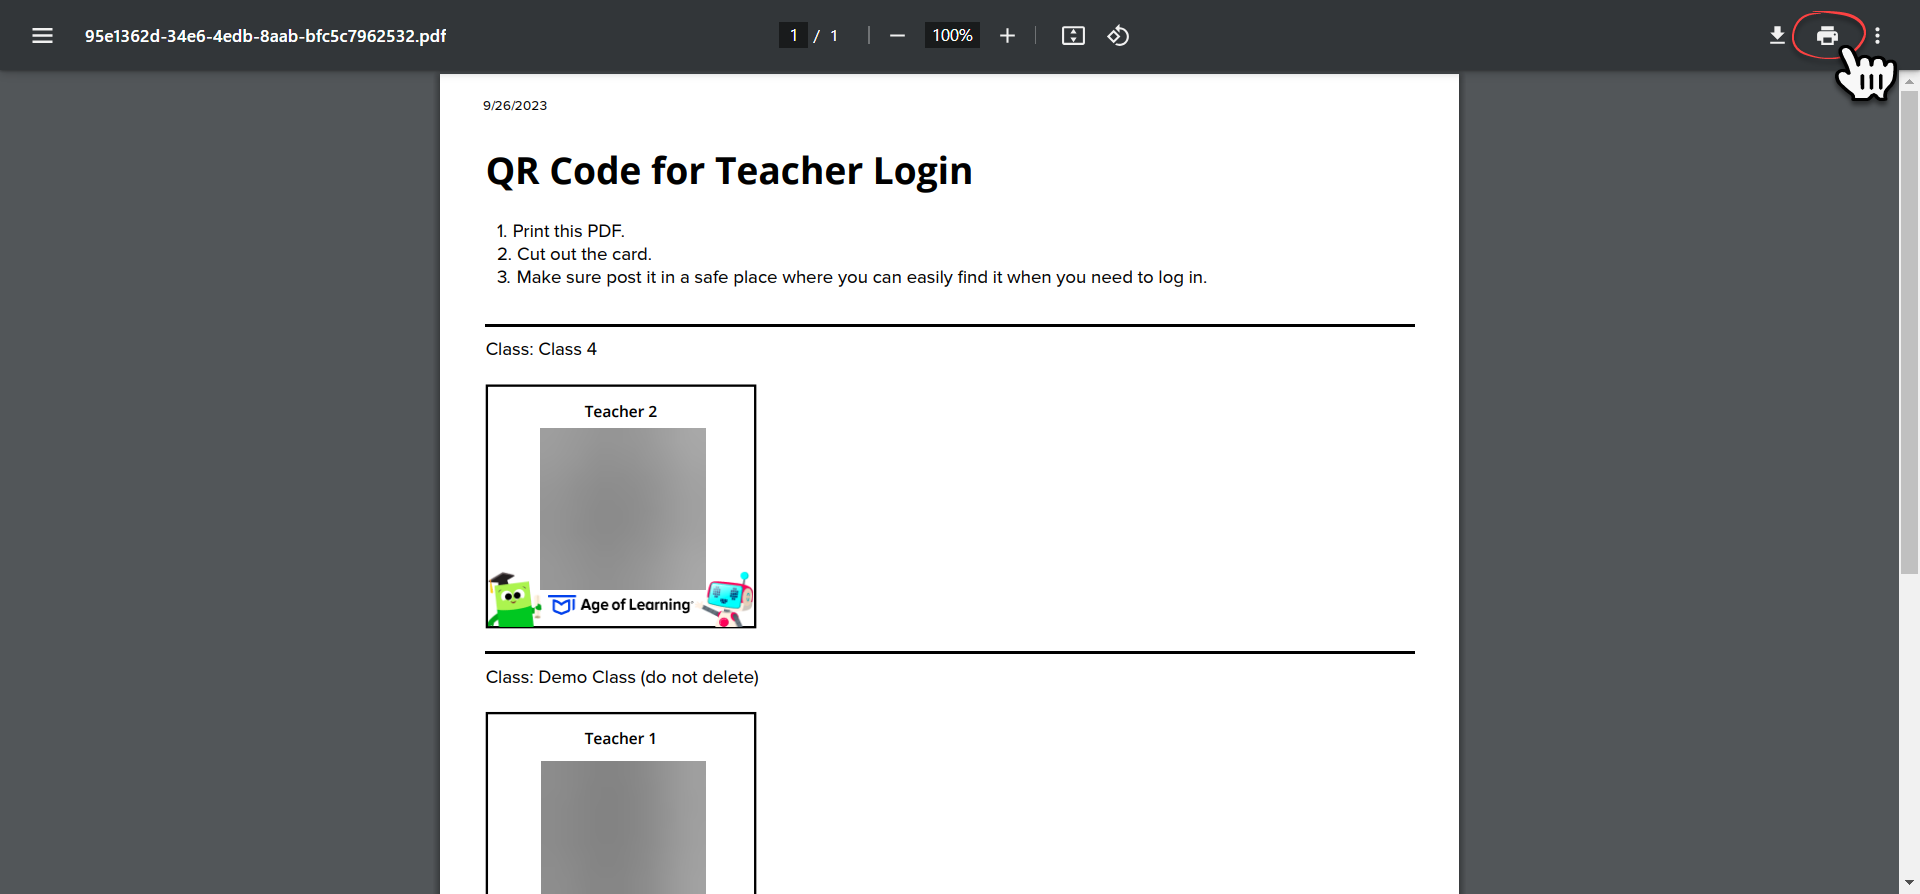1920x894 pixels.
Task: Click the green mascot character on the card
Action: [x=513, y=600]
